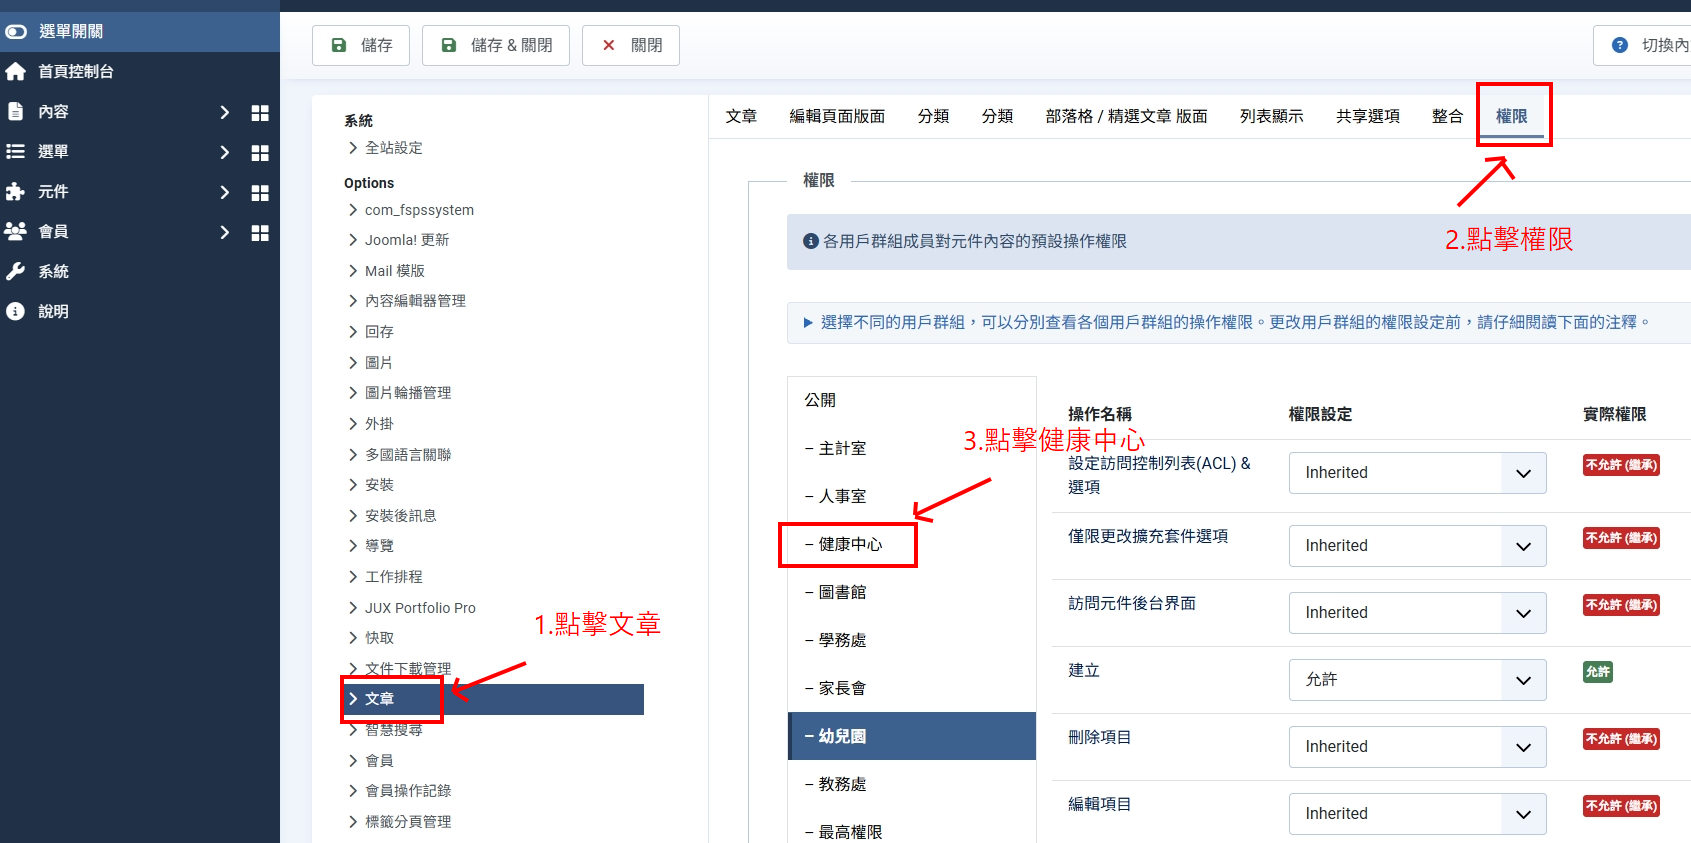
Task: Switch to the 共享選項 tab
Action: pos(1367,117)
